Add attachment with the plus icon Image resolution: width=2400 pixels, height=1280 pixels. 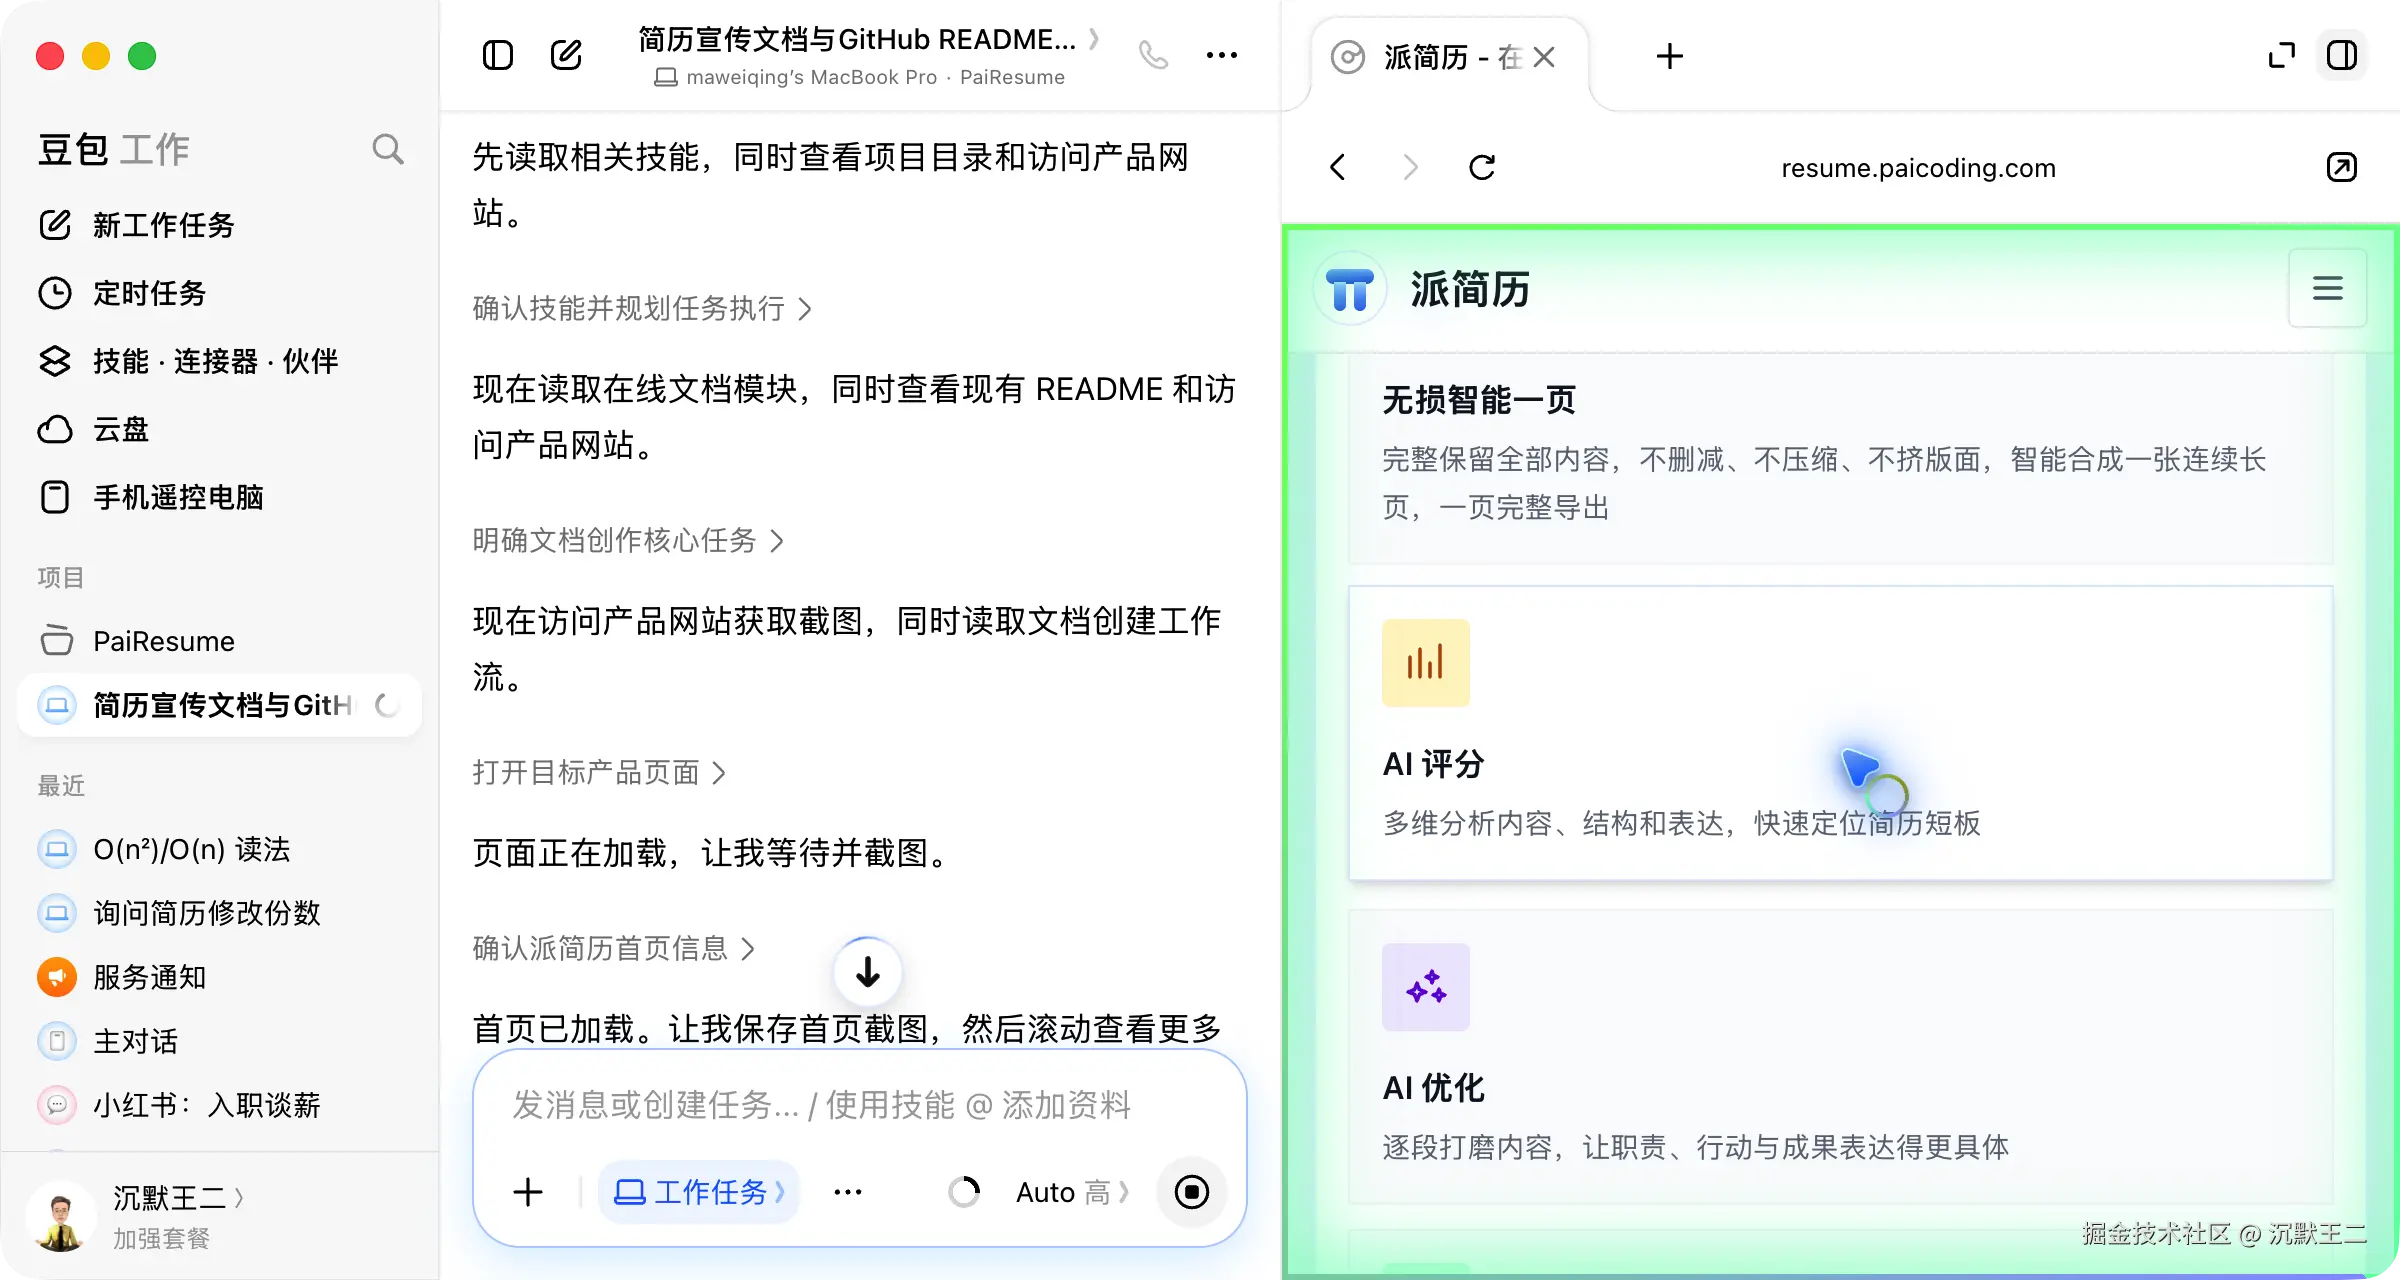528,1192
